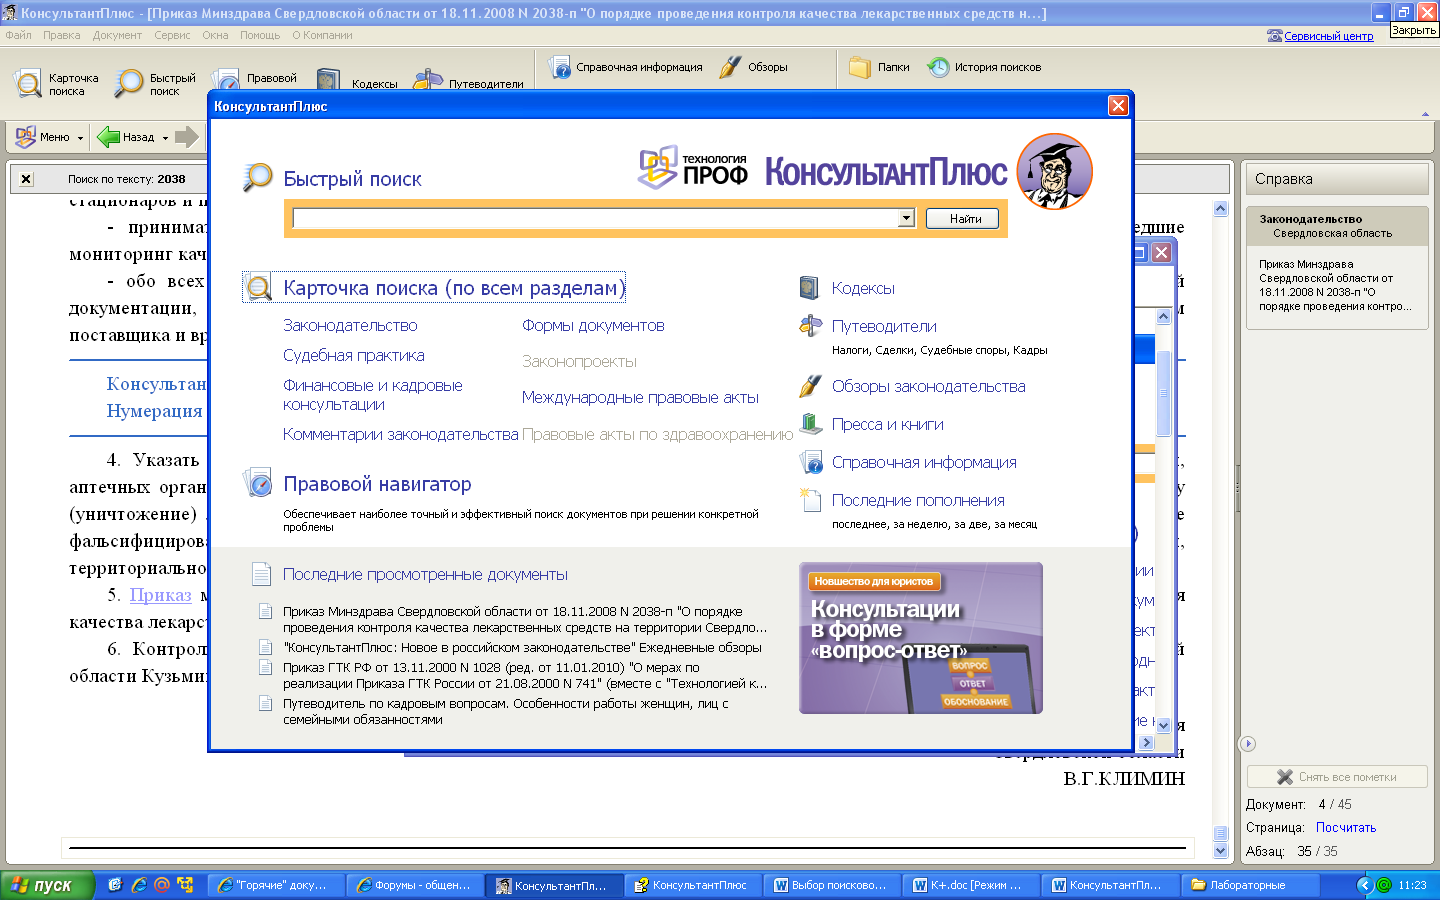1440x900 pixels.
Task: Open the Окна menu
Action: click(x=215, y=35)
